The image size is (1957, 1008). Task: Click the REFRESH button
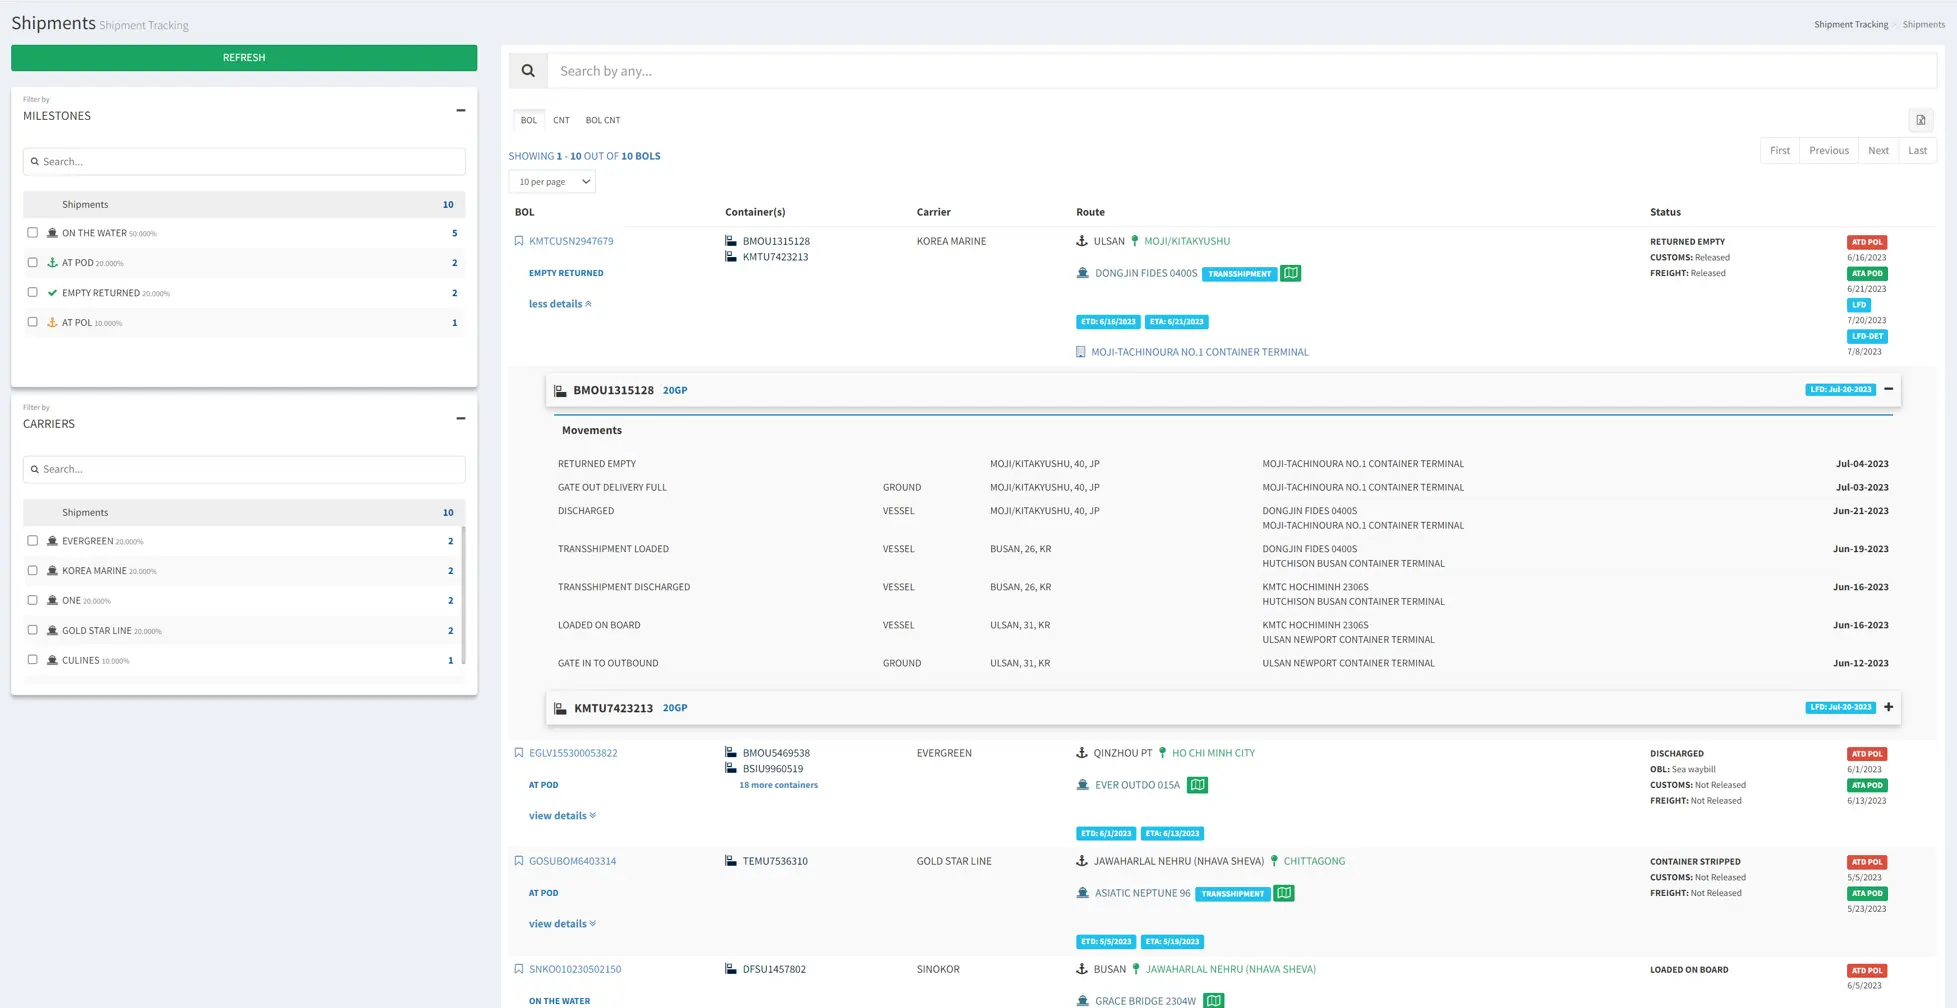243,57
